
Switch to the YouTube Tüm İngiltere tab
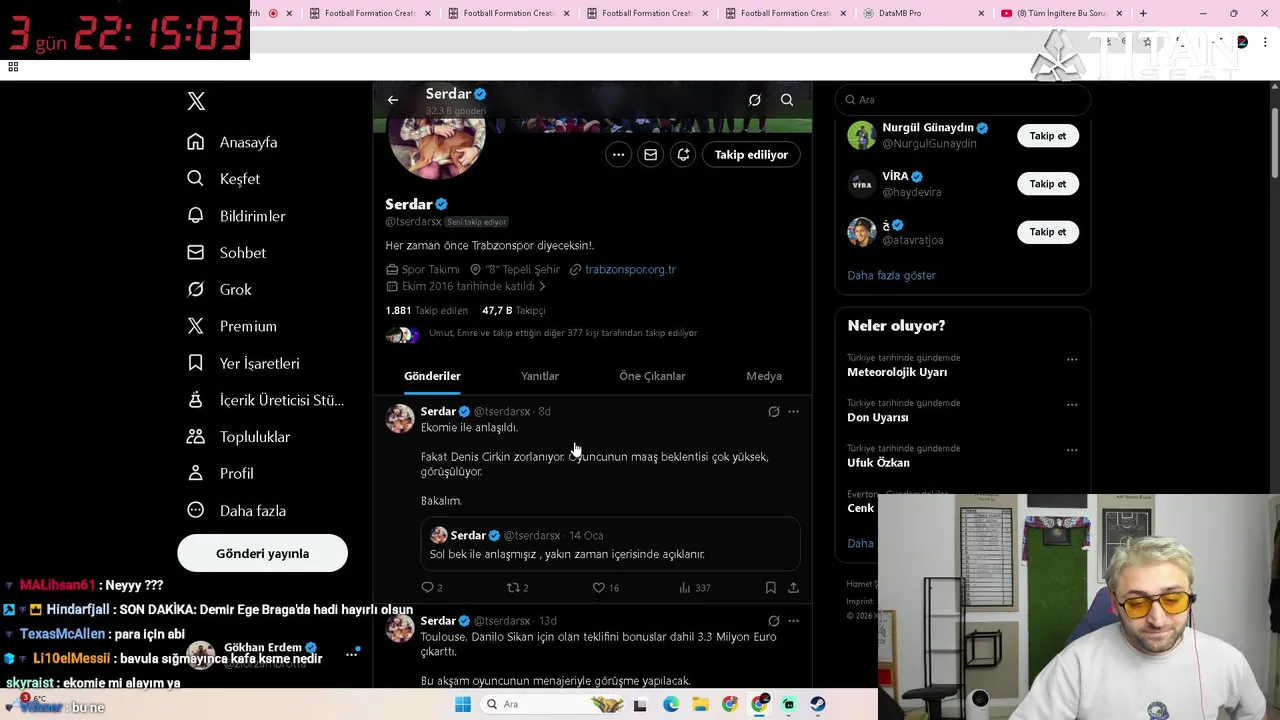(x=1060, y=13)
